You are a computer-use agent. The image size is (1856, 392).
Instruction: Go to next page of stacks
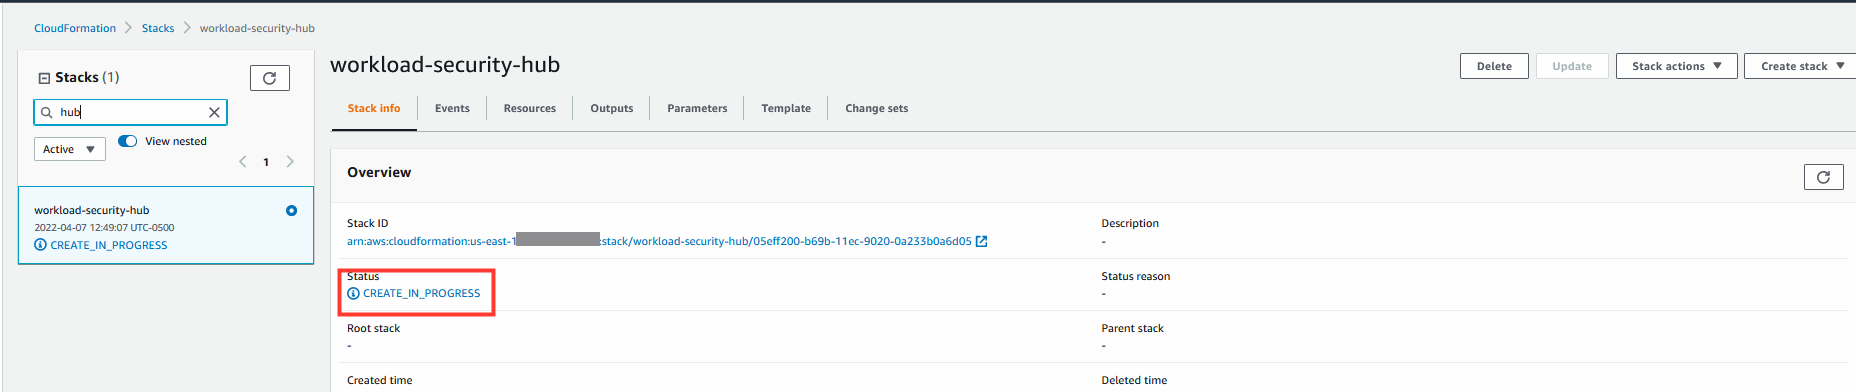click(290, 162)
